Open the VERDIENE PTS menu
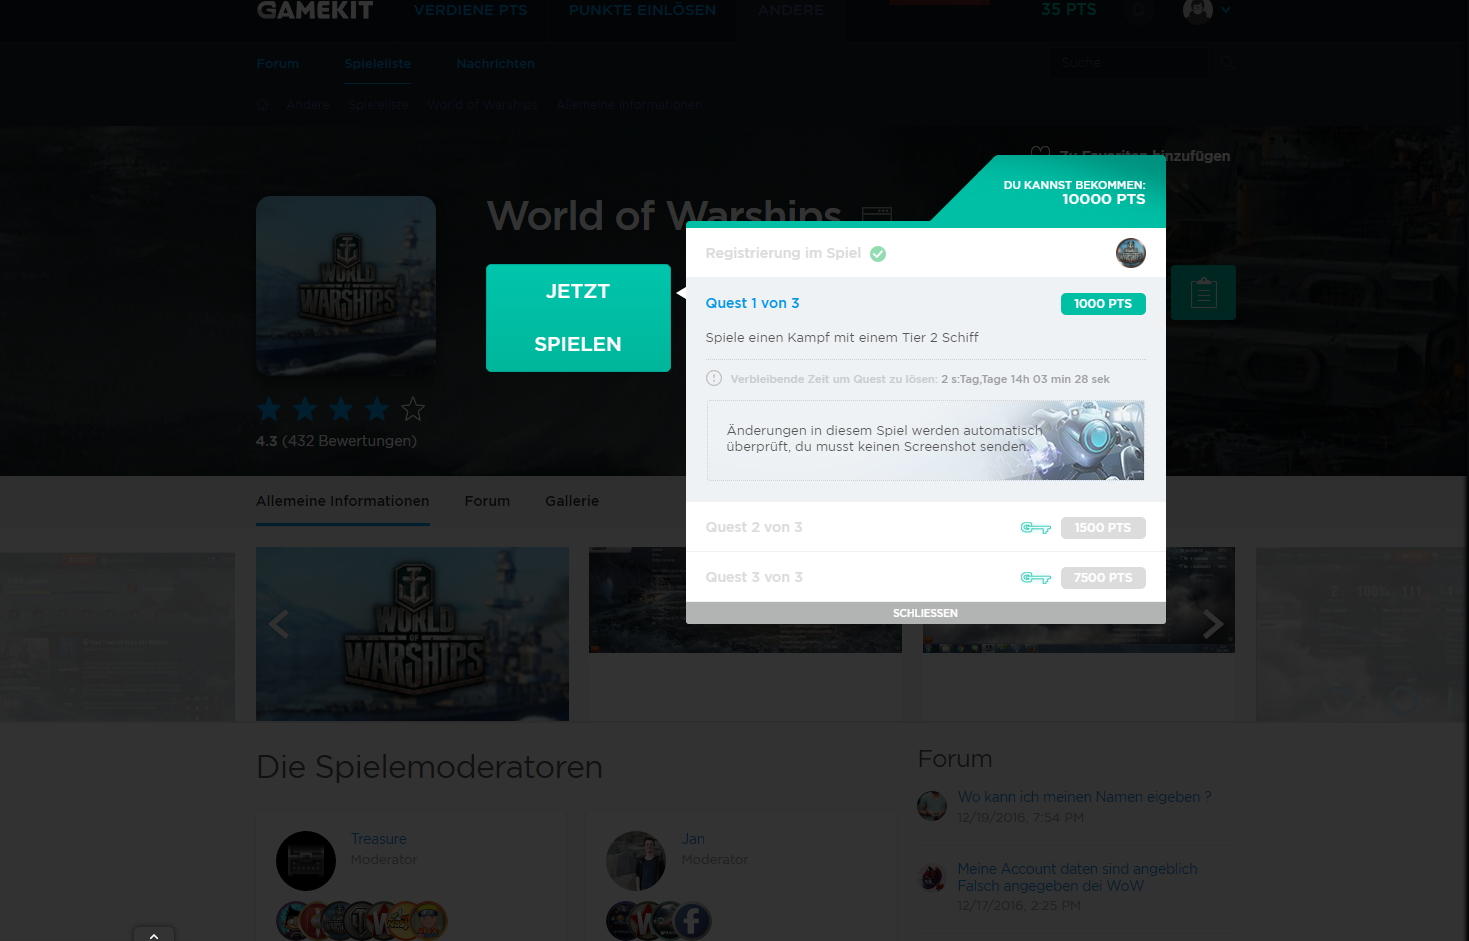 tap(471, 10)
